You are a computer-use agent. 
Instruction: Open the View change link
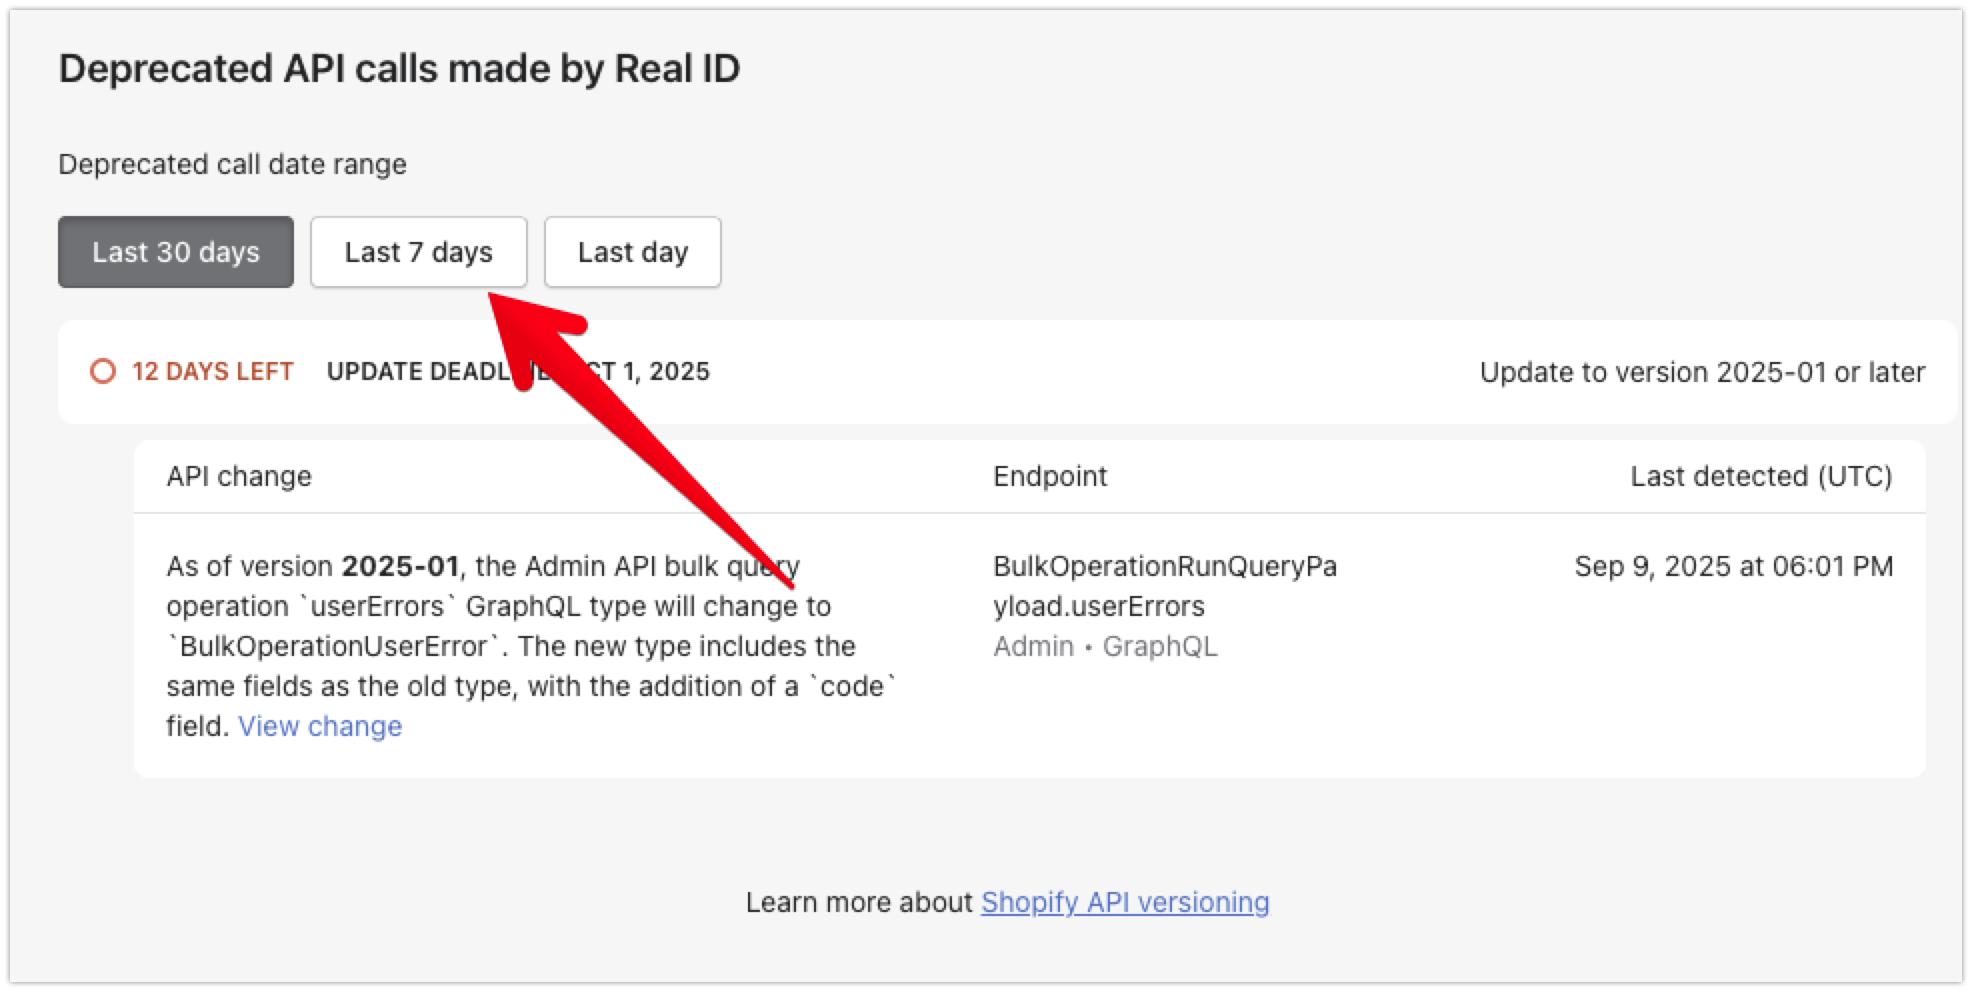320,726
